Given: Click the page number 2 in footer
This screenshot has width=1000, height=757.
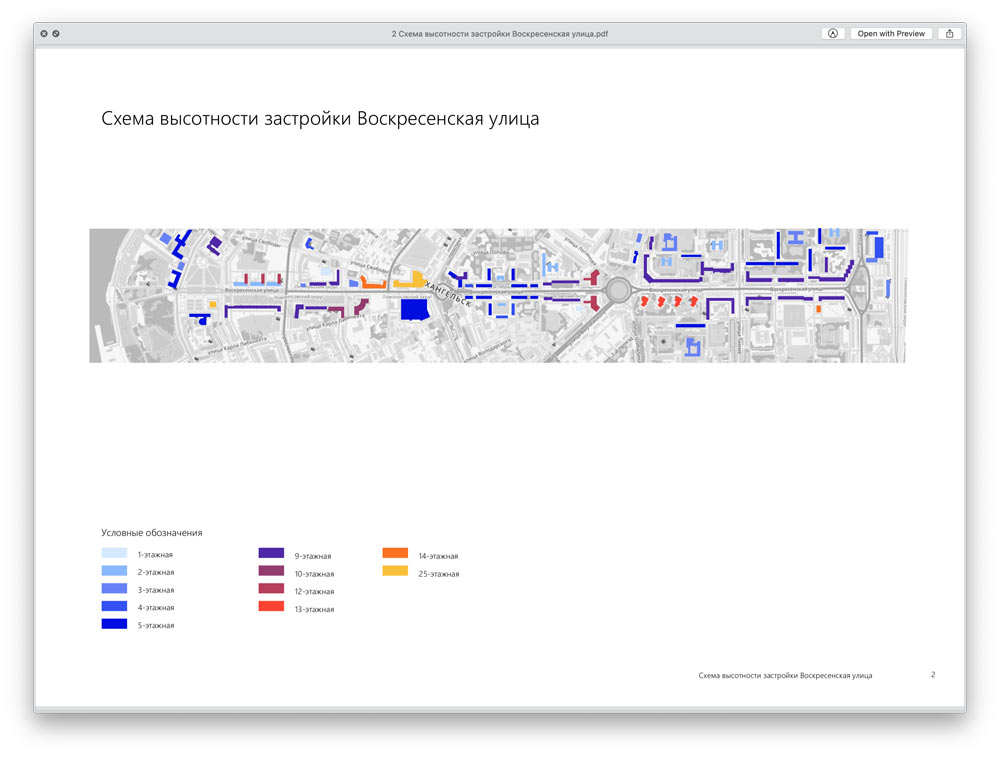Looking at the screenshot, I should click(933, 675).
